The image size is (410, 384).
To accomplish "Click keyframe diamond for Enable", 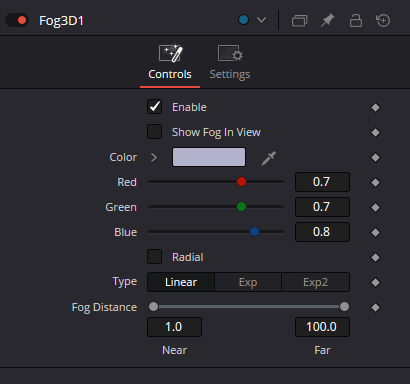I will pos(375,107).
